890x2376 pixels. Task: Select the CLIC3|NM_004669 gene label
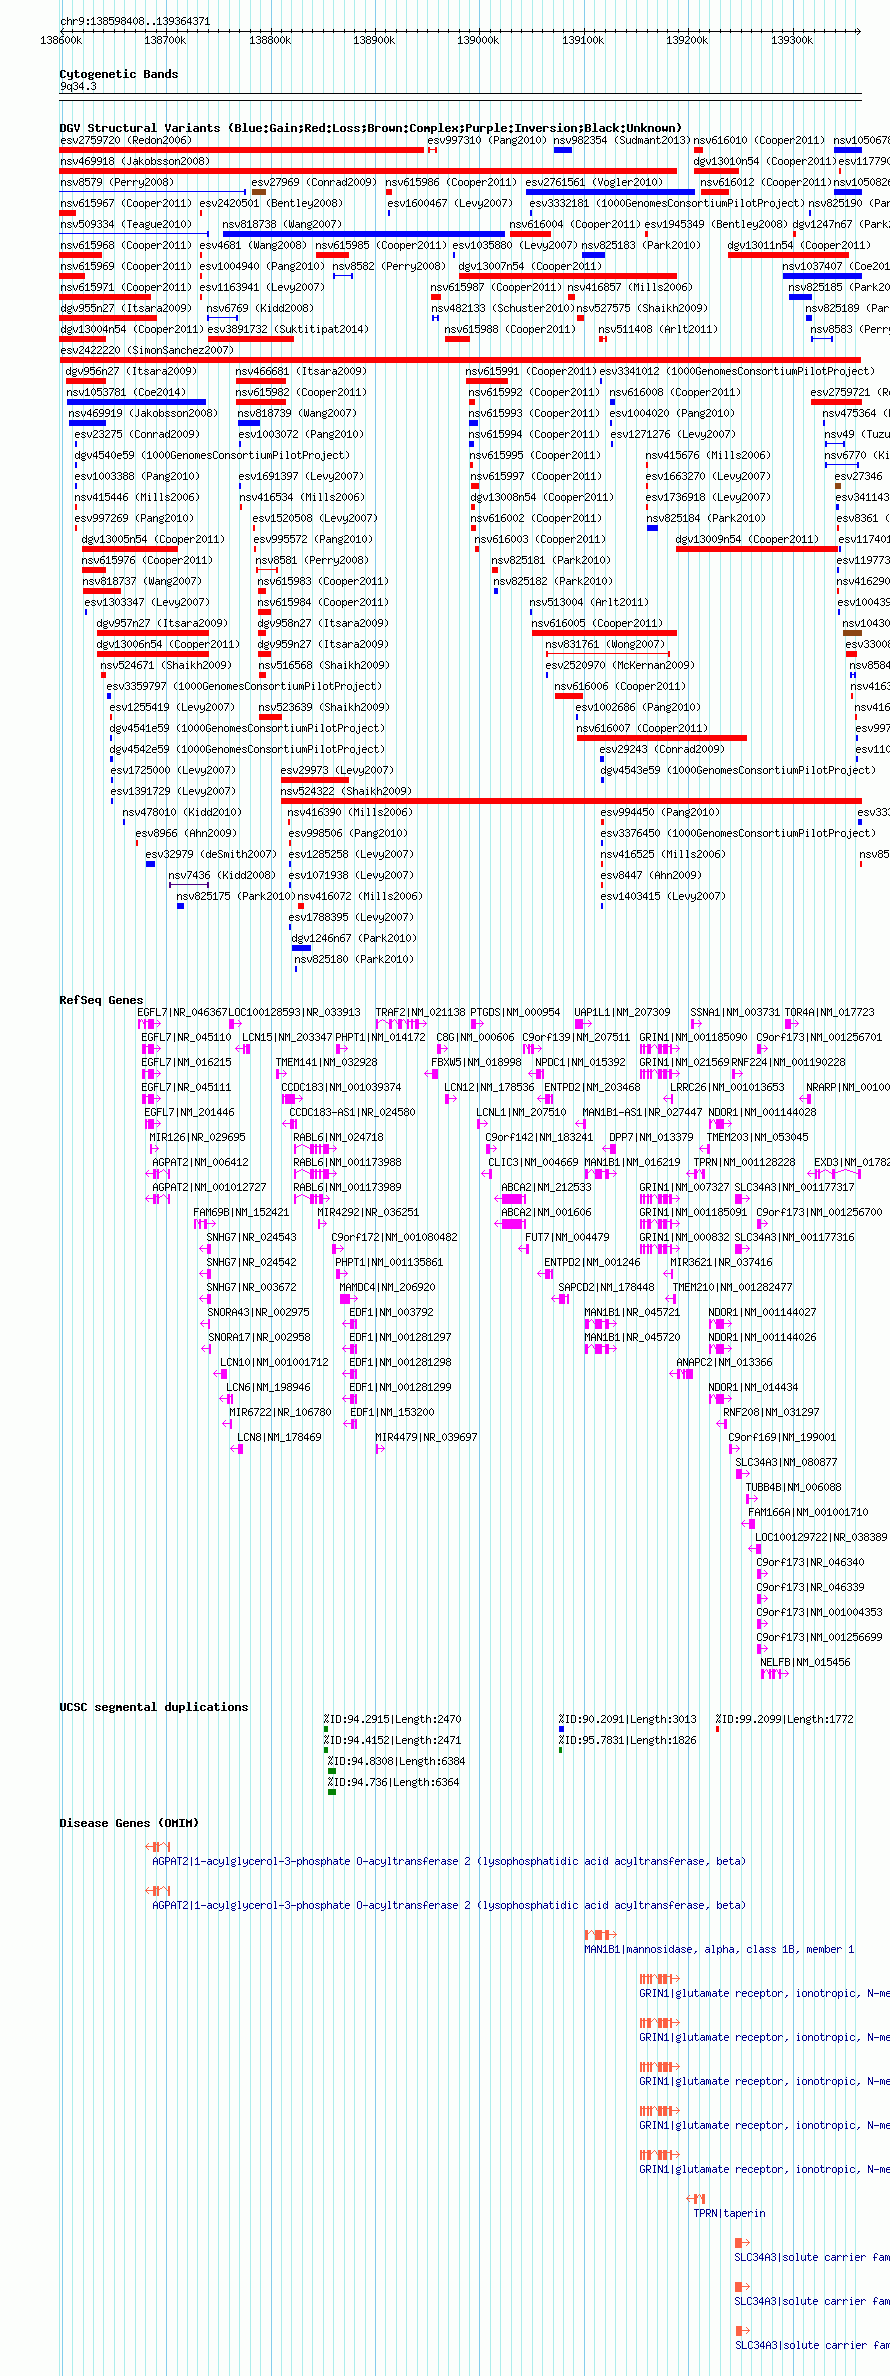coord(533,1162)
